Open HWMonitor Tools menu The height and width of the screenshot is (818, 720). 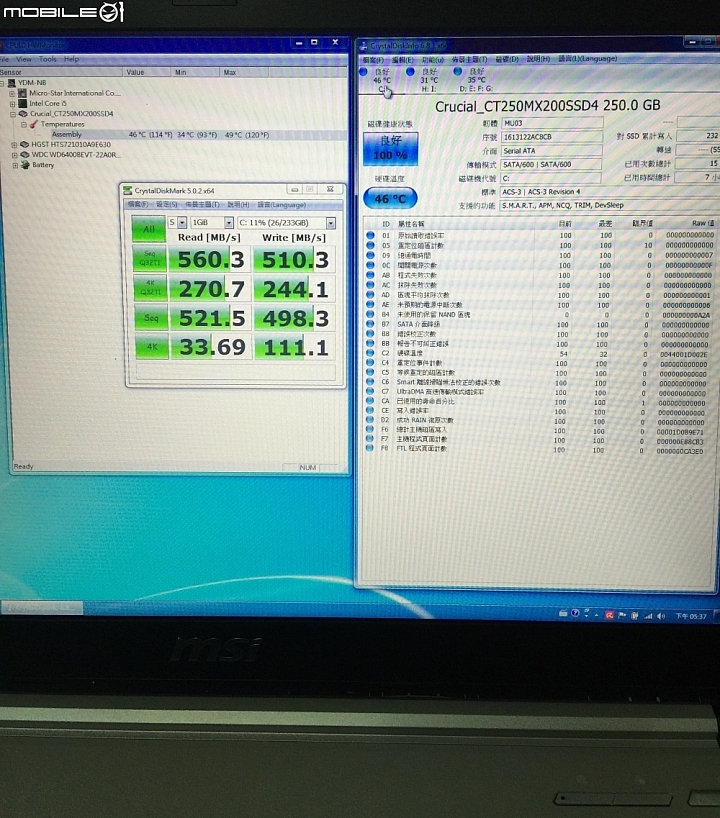[x=47, y=59]
